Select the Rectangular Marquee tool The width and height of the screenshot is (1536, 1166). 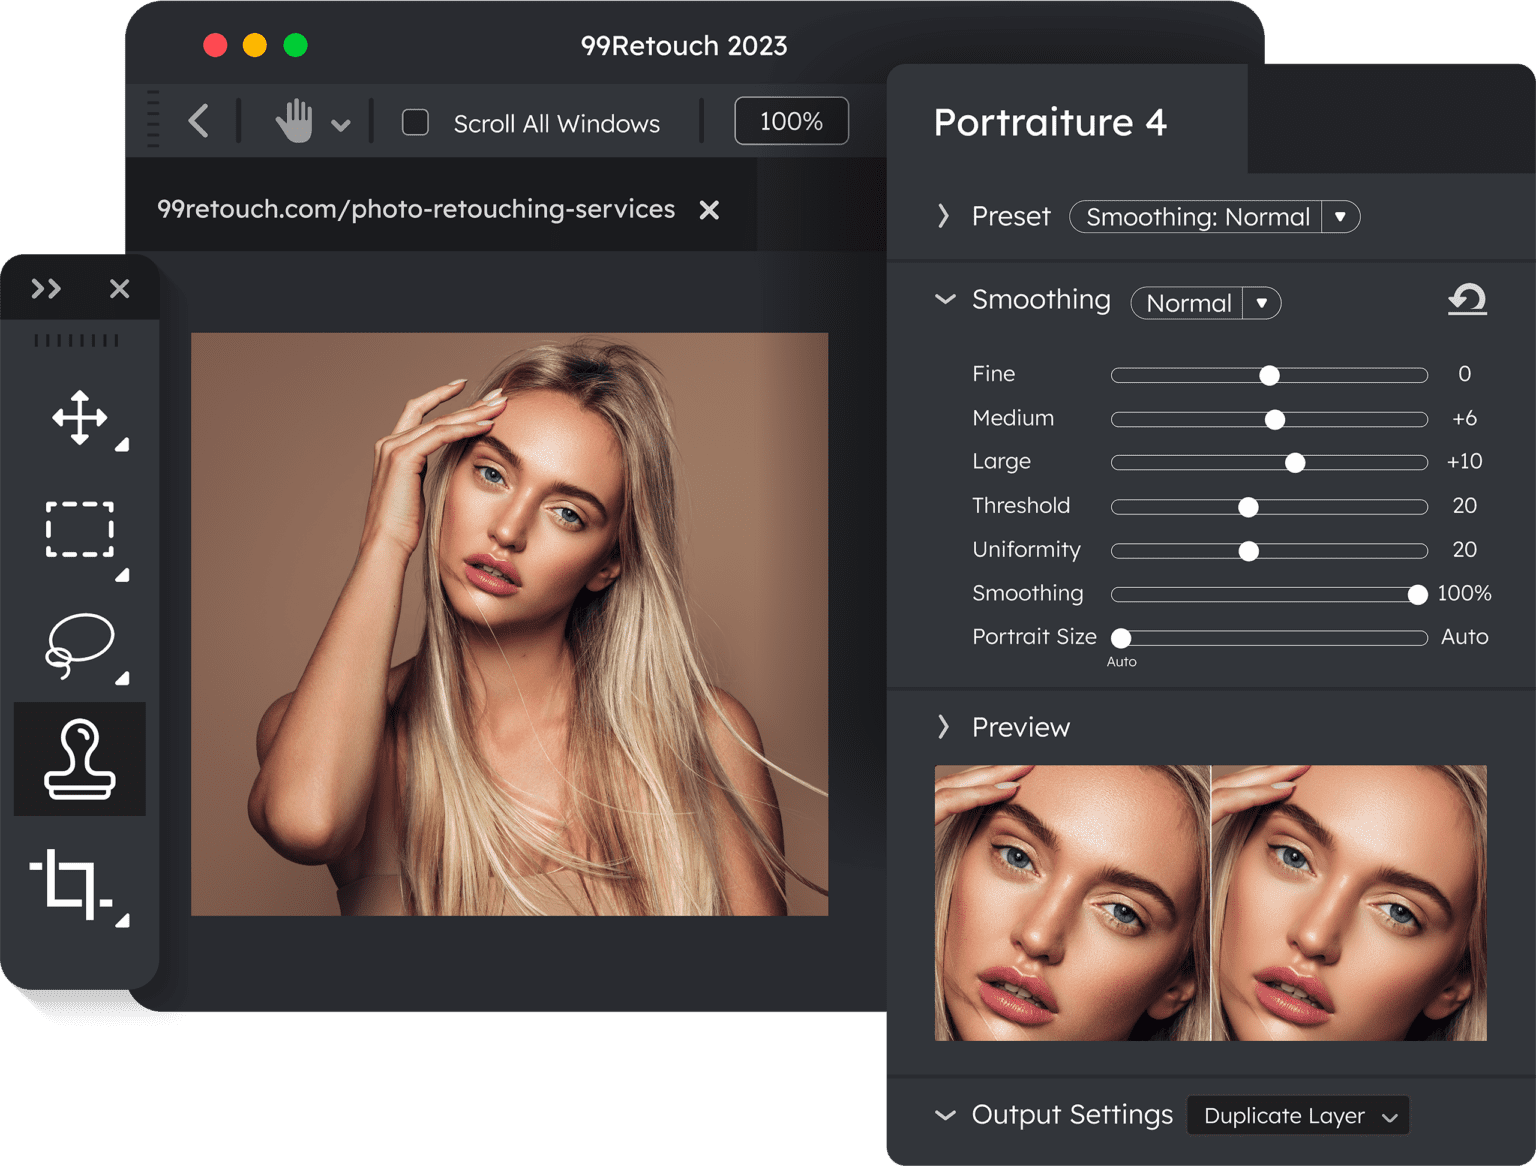coord(80,529)
